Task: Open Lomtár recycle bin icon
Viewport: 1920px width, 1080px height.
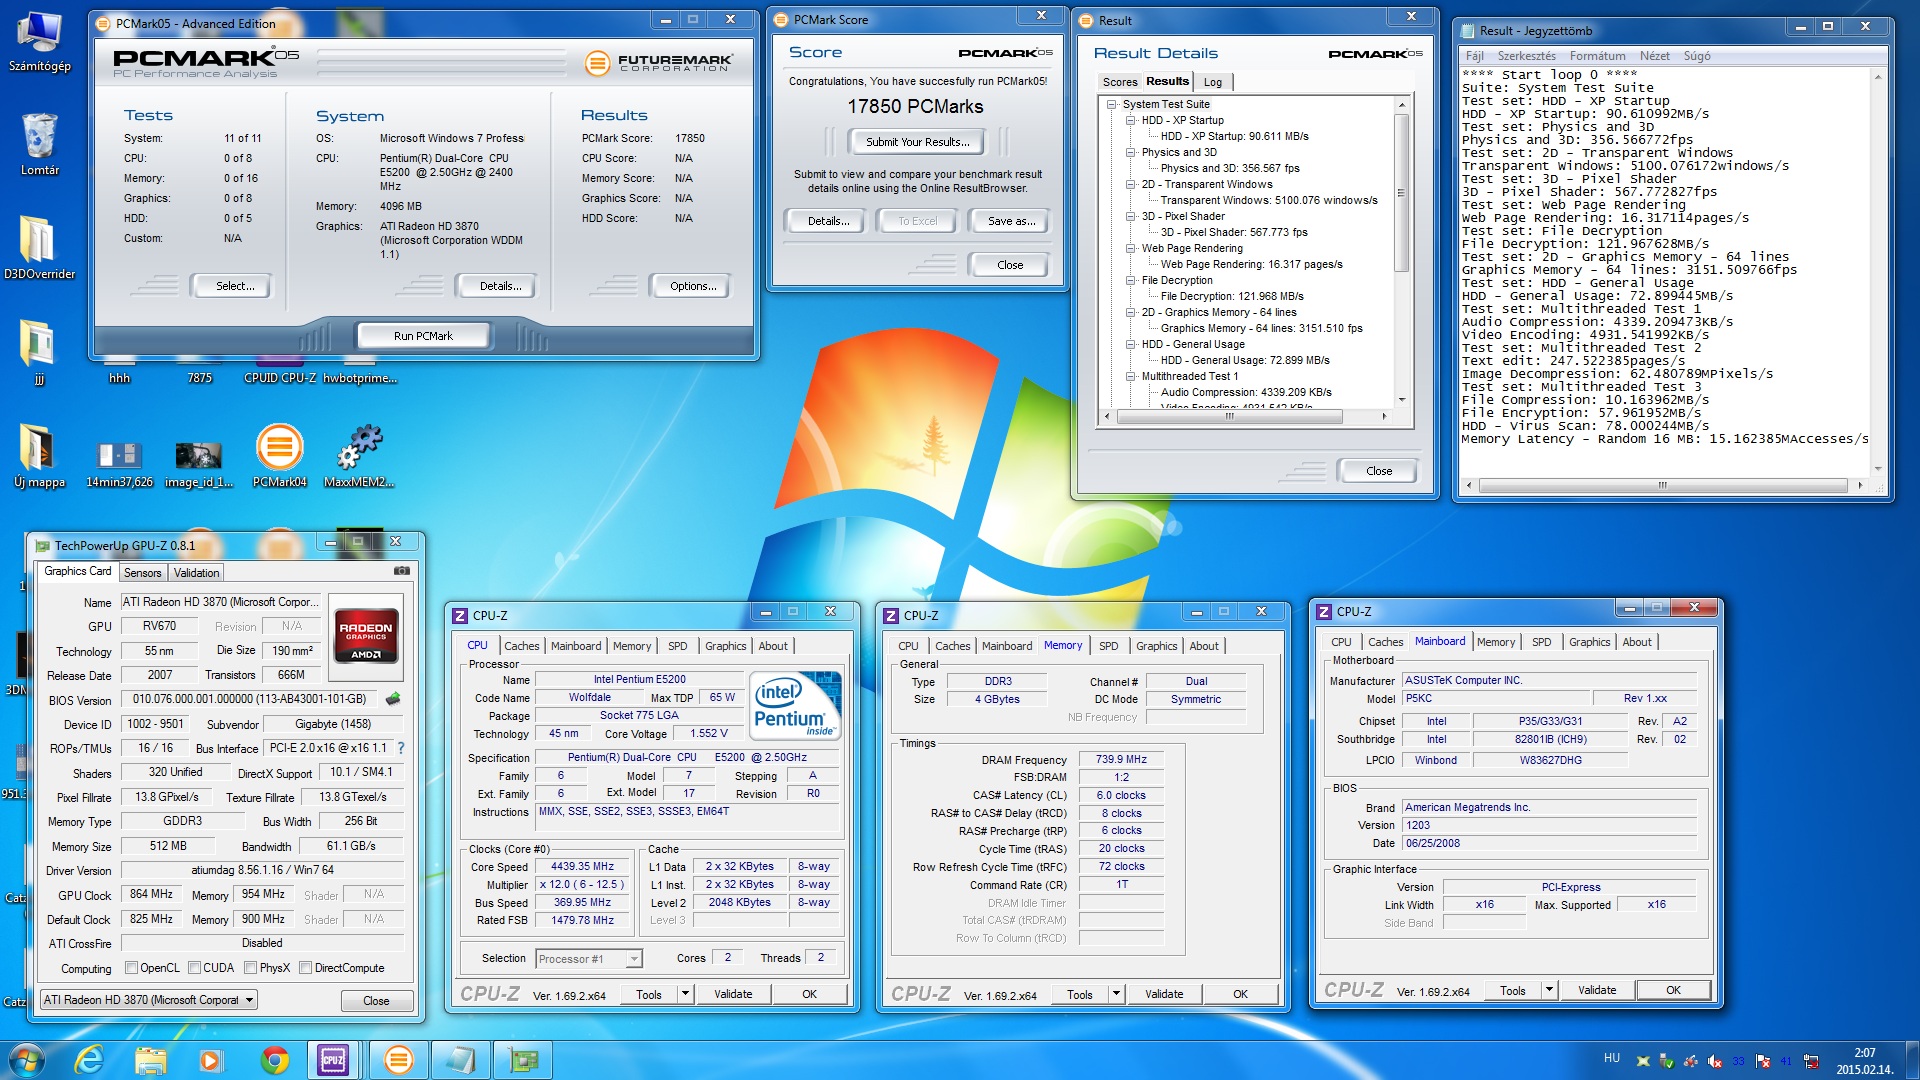Action: tap(39, 144)
